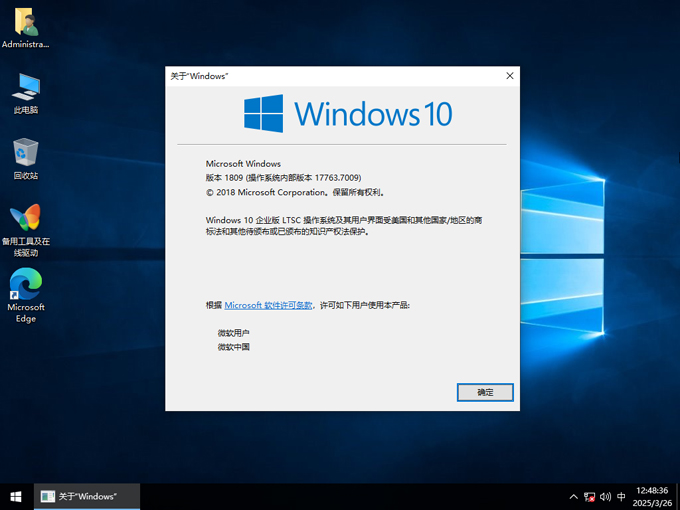Select the Microsoft Edge desktop shortcut
This screenshot has height=510, width=680.
26,295
